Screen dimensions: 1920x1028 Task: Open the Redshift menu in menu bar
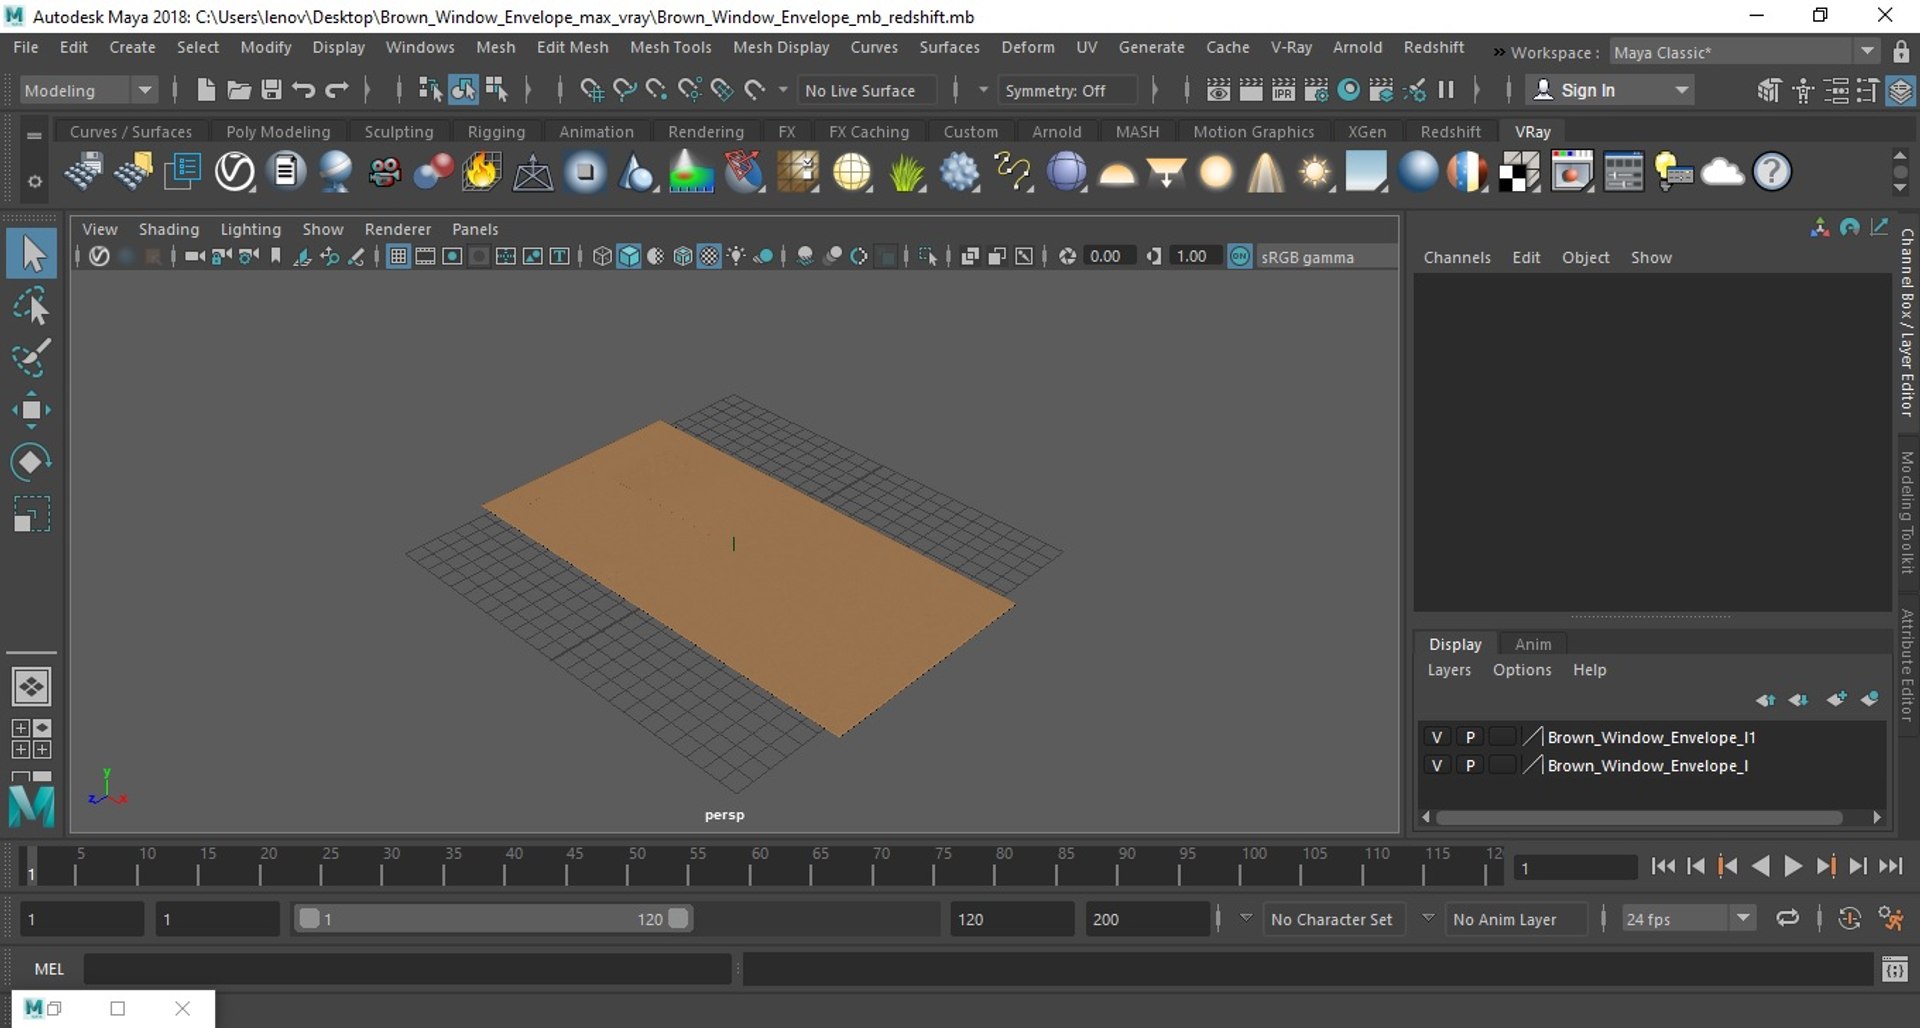1433,47
